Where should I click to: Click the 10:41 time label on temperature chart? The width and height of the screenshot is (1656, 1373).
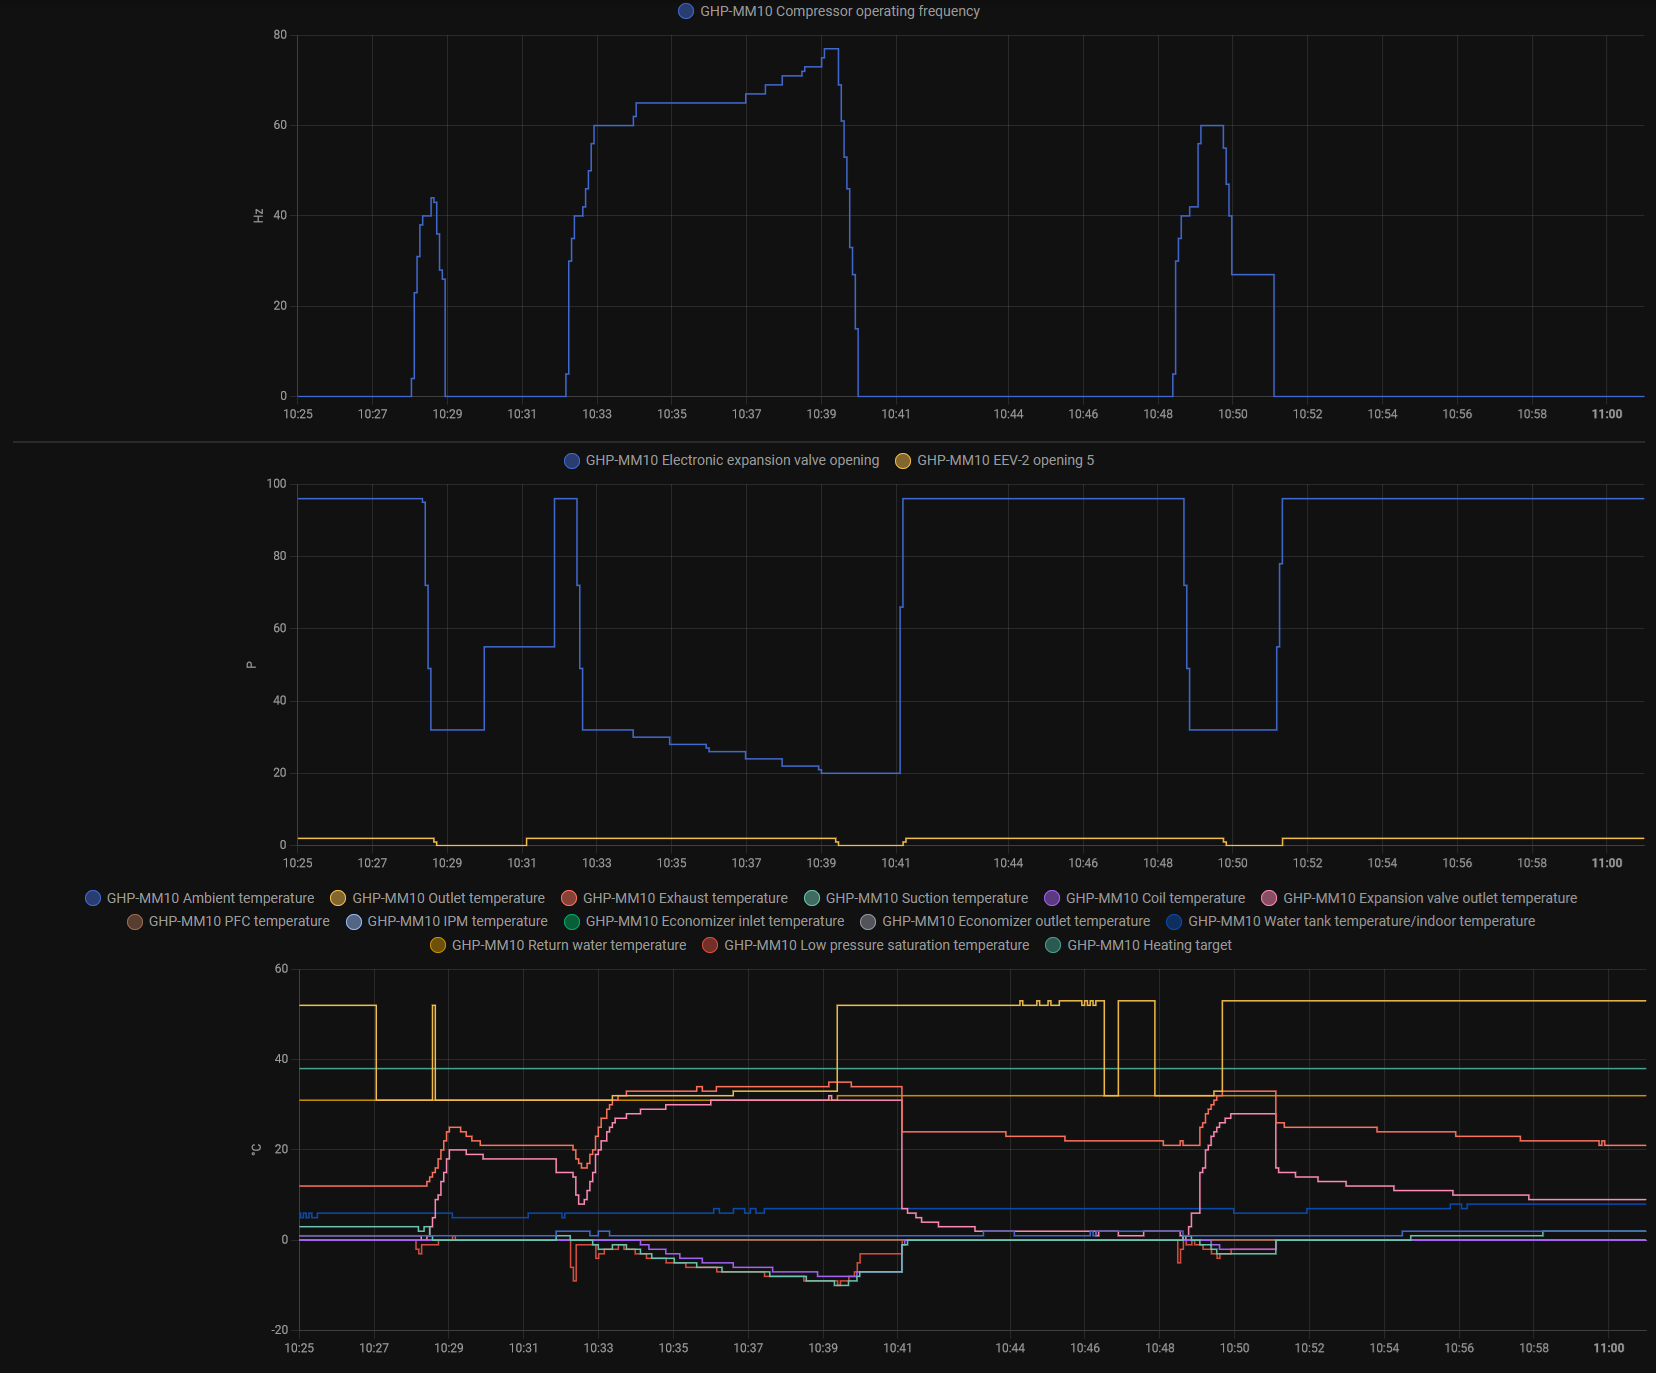[x=897, y=1349]
